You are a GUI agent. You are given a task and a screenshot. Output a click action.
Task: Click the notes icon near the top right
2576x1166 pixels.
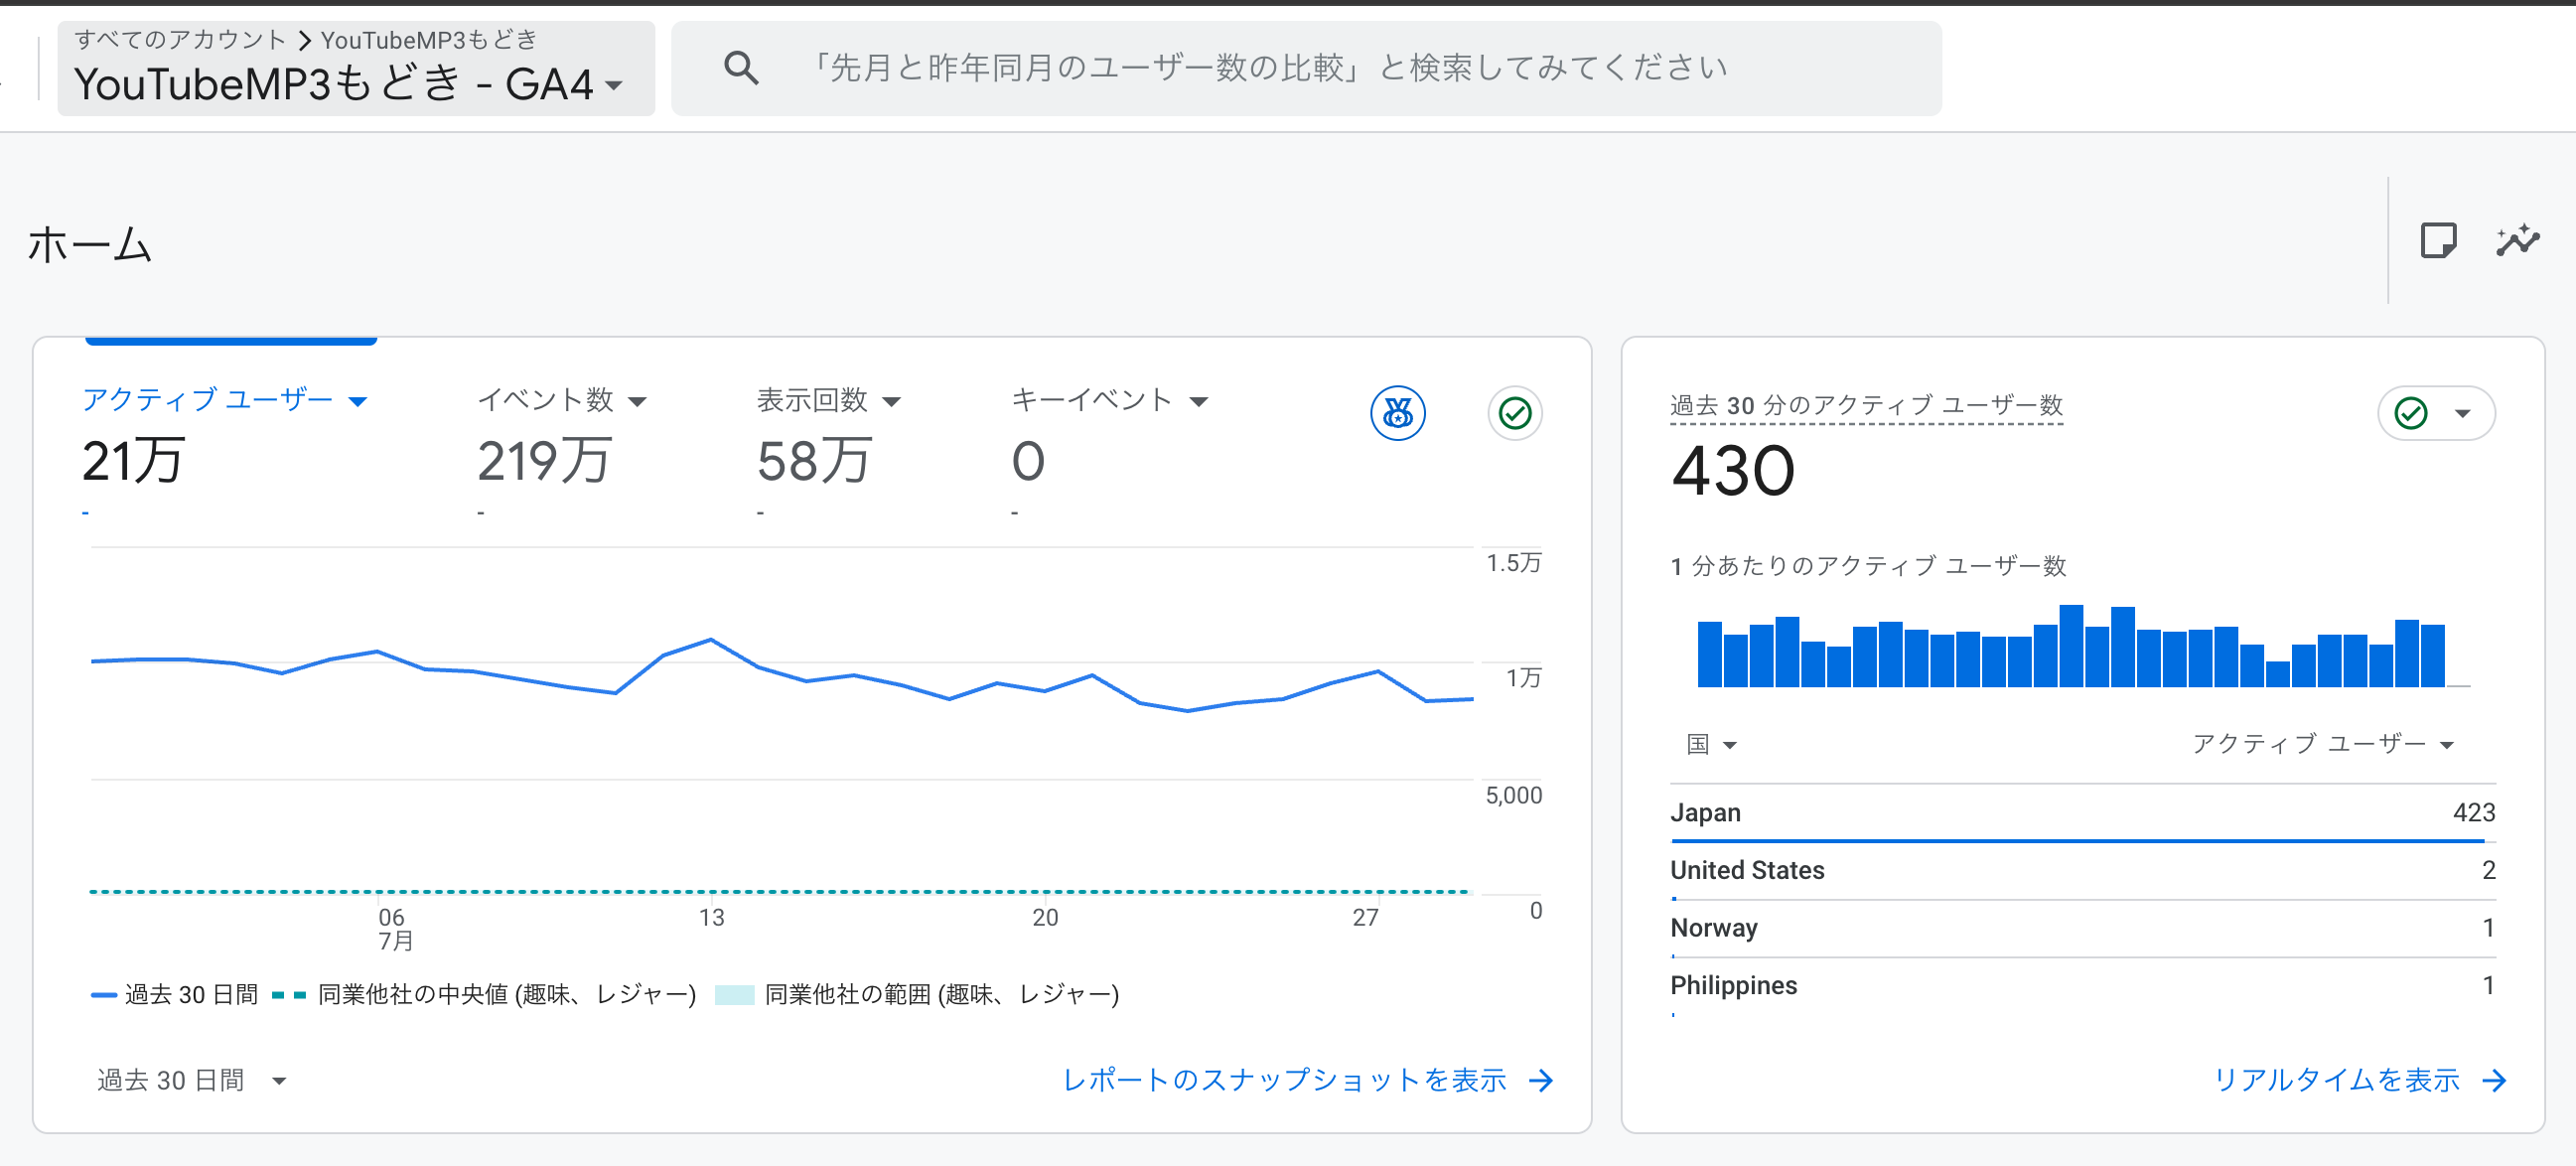point(2440,240)
